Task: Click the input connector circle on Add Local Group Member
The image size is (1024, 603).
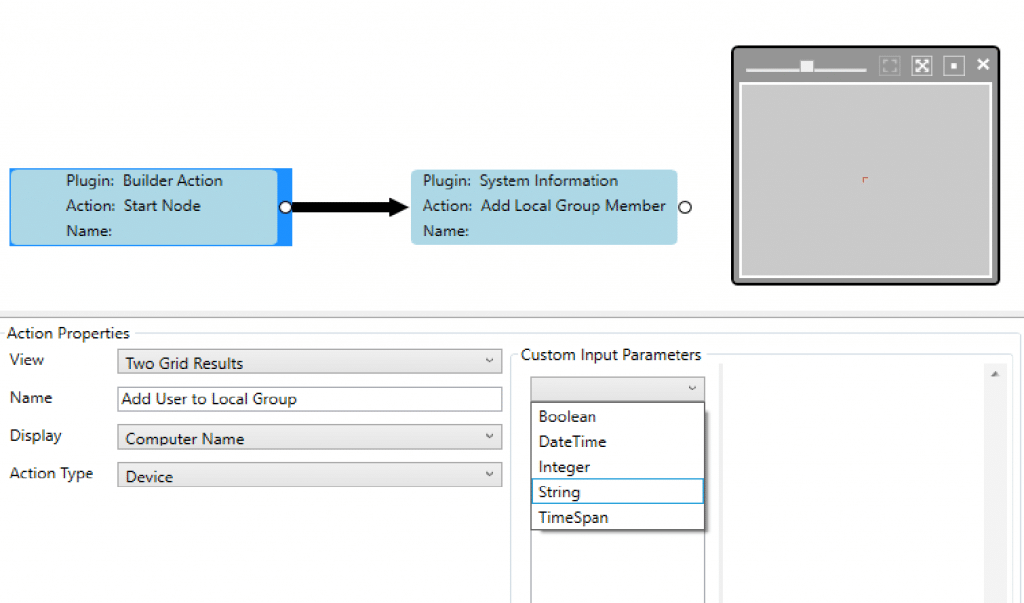Action: point(685,207)
